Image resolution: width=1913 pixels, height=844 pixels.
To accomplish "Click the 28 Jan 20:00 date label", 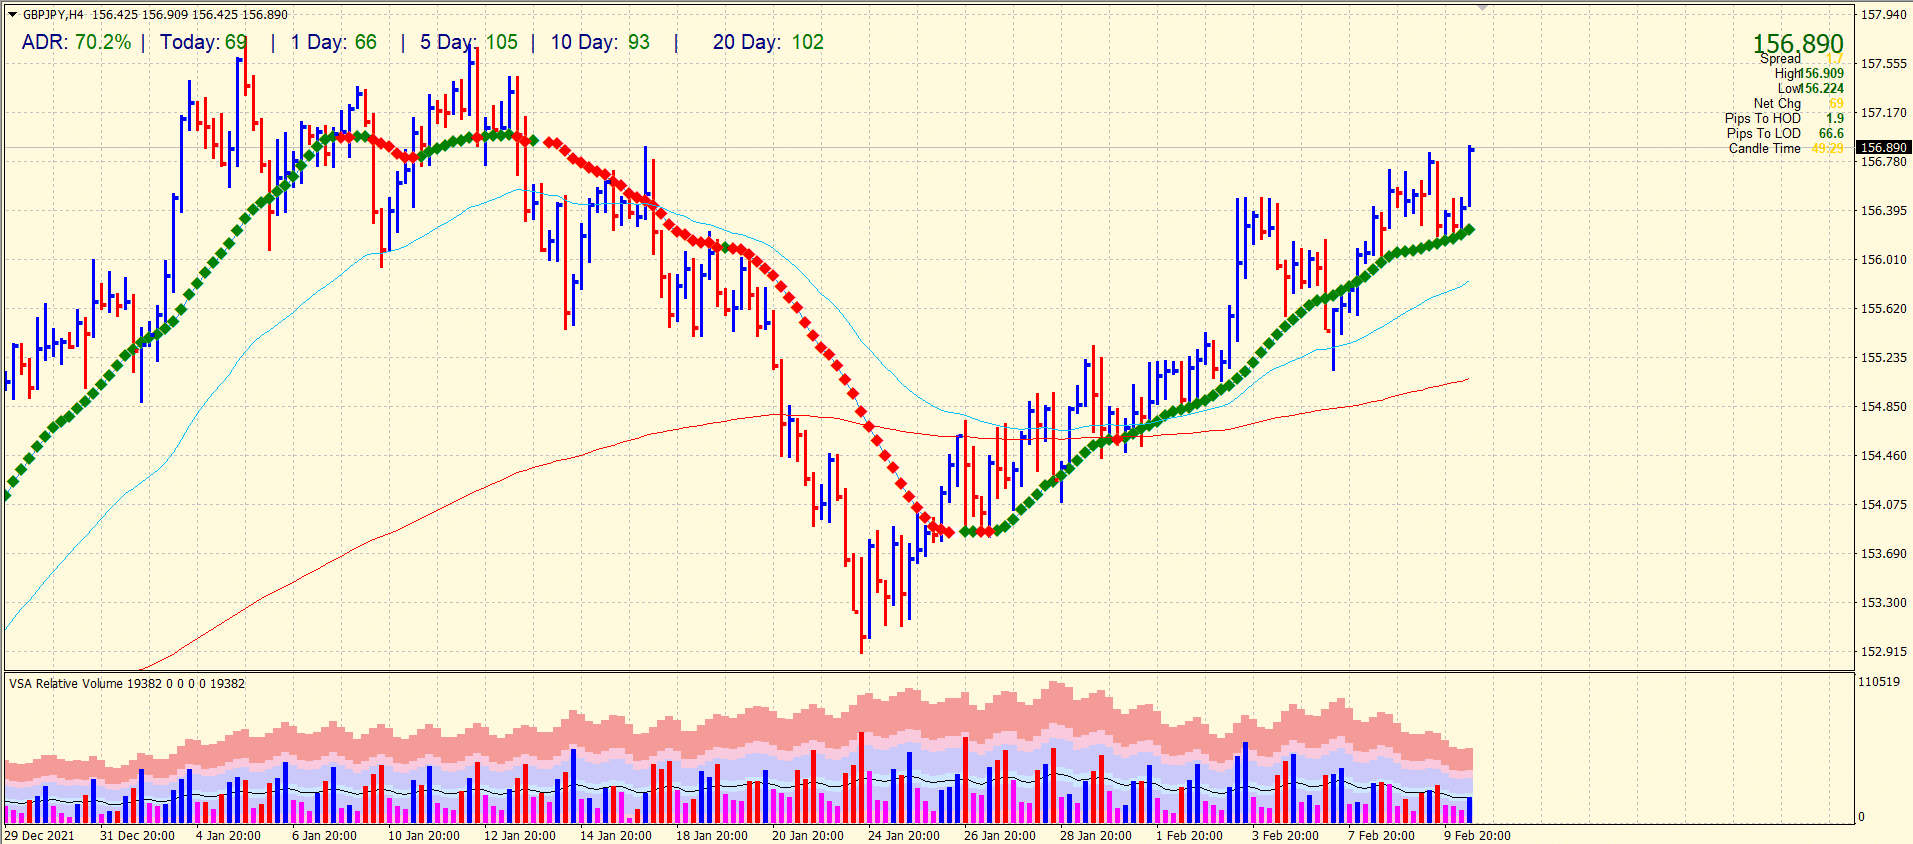I will (x=1096, y=836).
